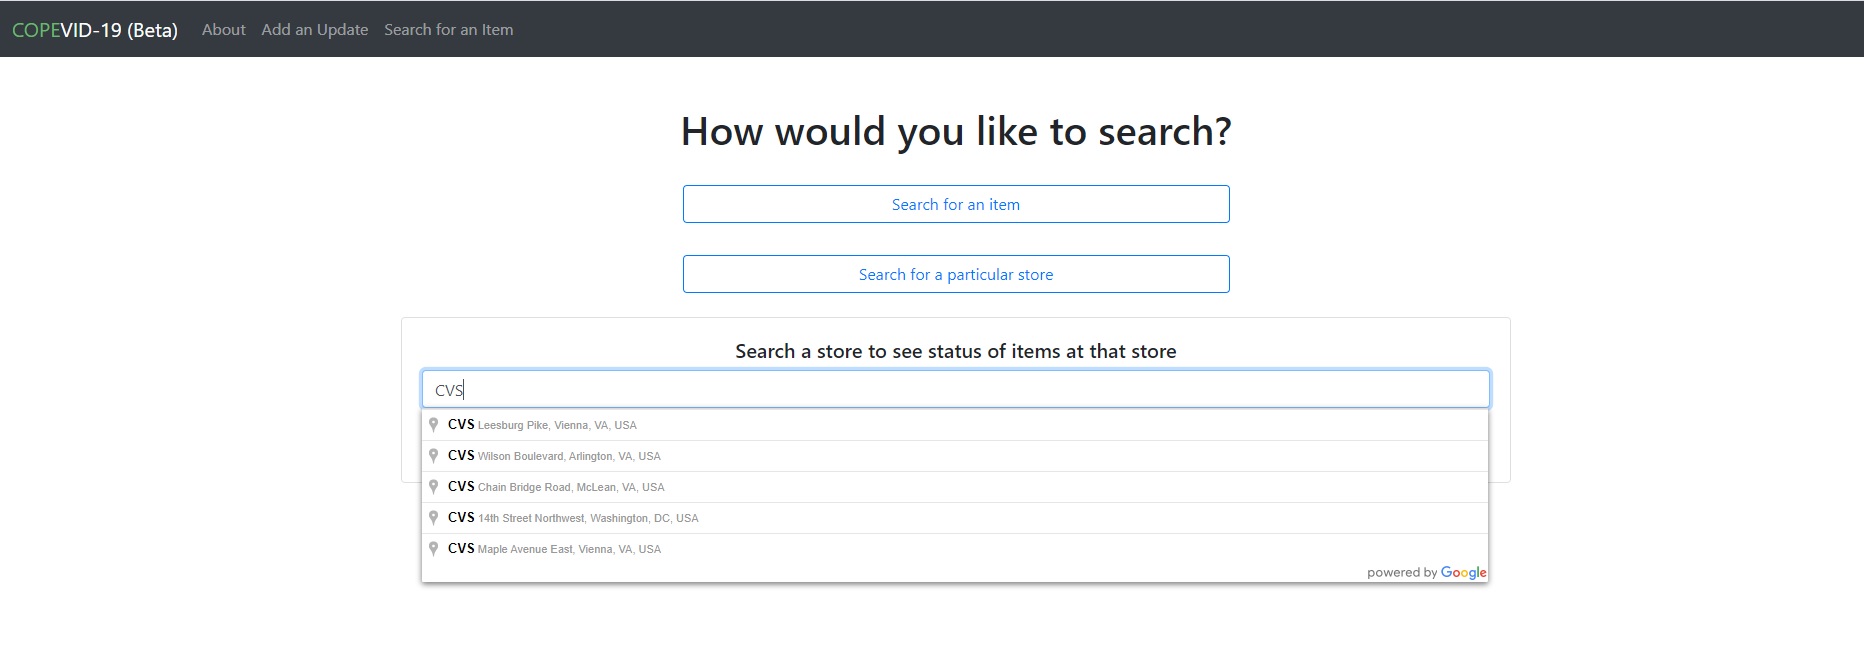The width and height of the screenshot is (1864, 659).
Task: Click the How would you like to search heading
Action: 956,131
